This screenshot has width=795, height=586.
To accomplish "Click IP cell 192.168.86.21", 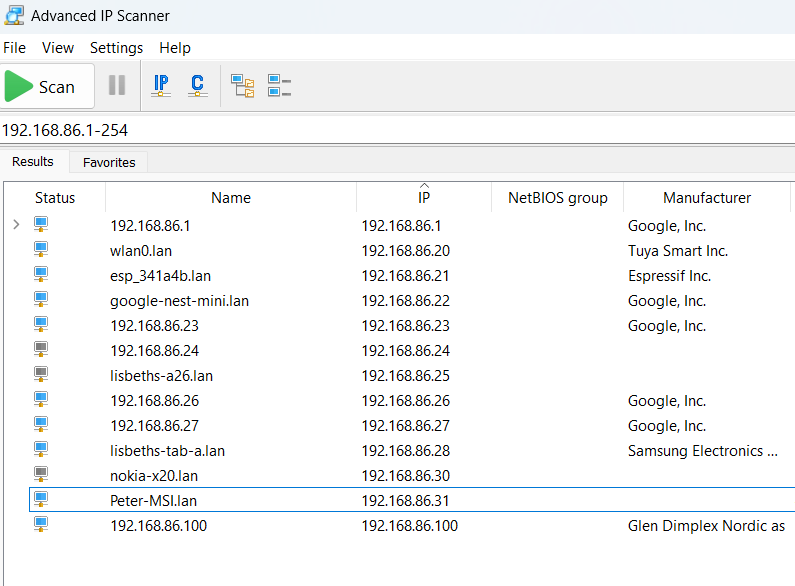I will coord(405,276).
